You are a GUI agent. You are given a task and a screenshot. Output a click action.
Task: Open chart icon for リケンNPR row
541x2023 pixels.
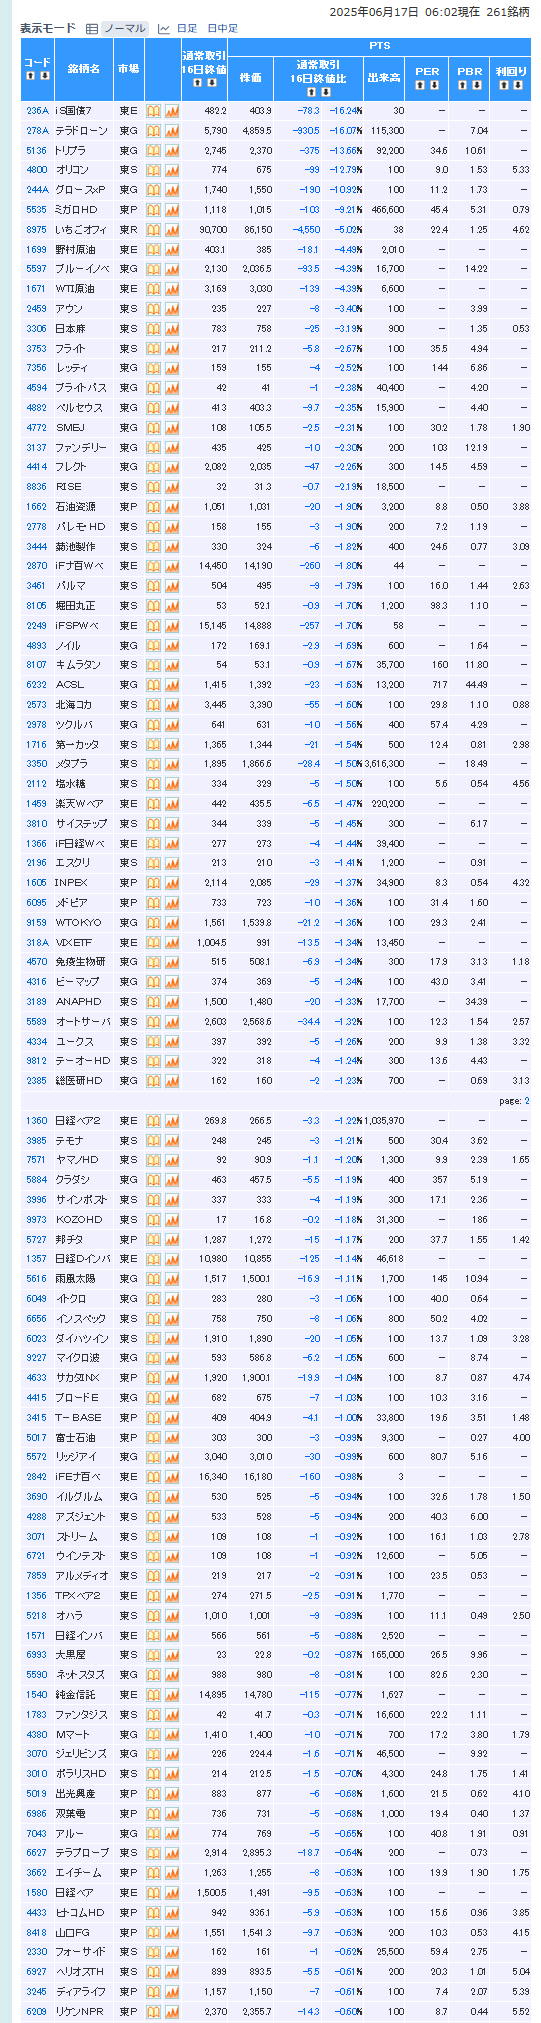coord(171,2012)
